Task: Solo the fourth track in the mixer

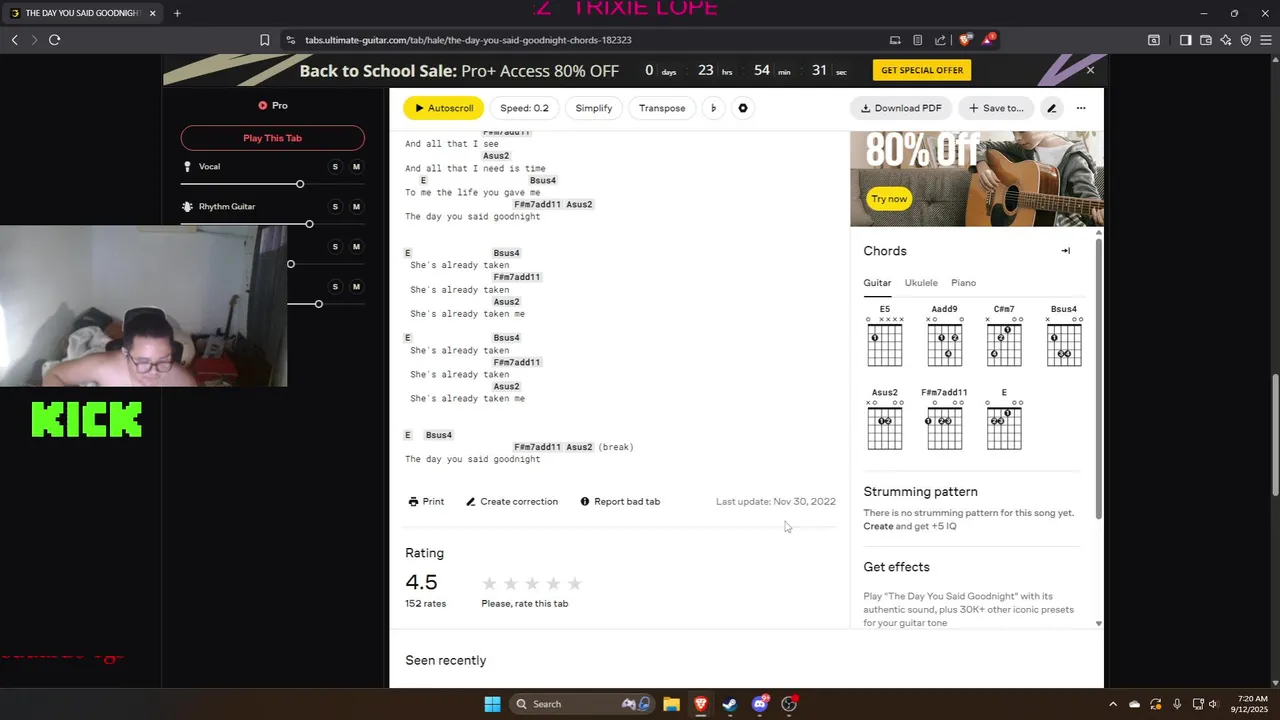Action: pos(335,287)
